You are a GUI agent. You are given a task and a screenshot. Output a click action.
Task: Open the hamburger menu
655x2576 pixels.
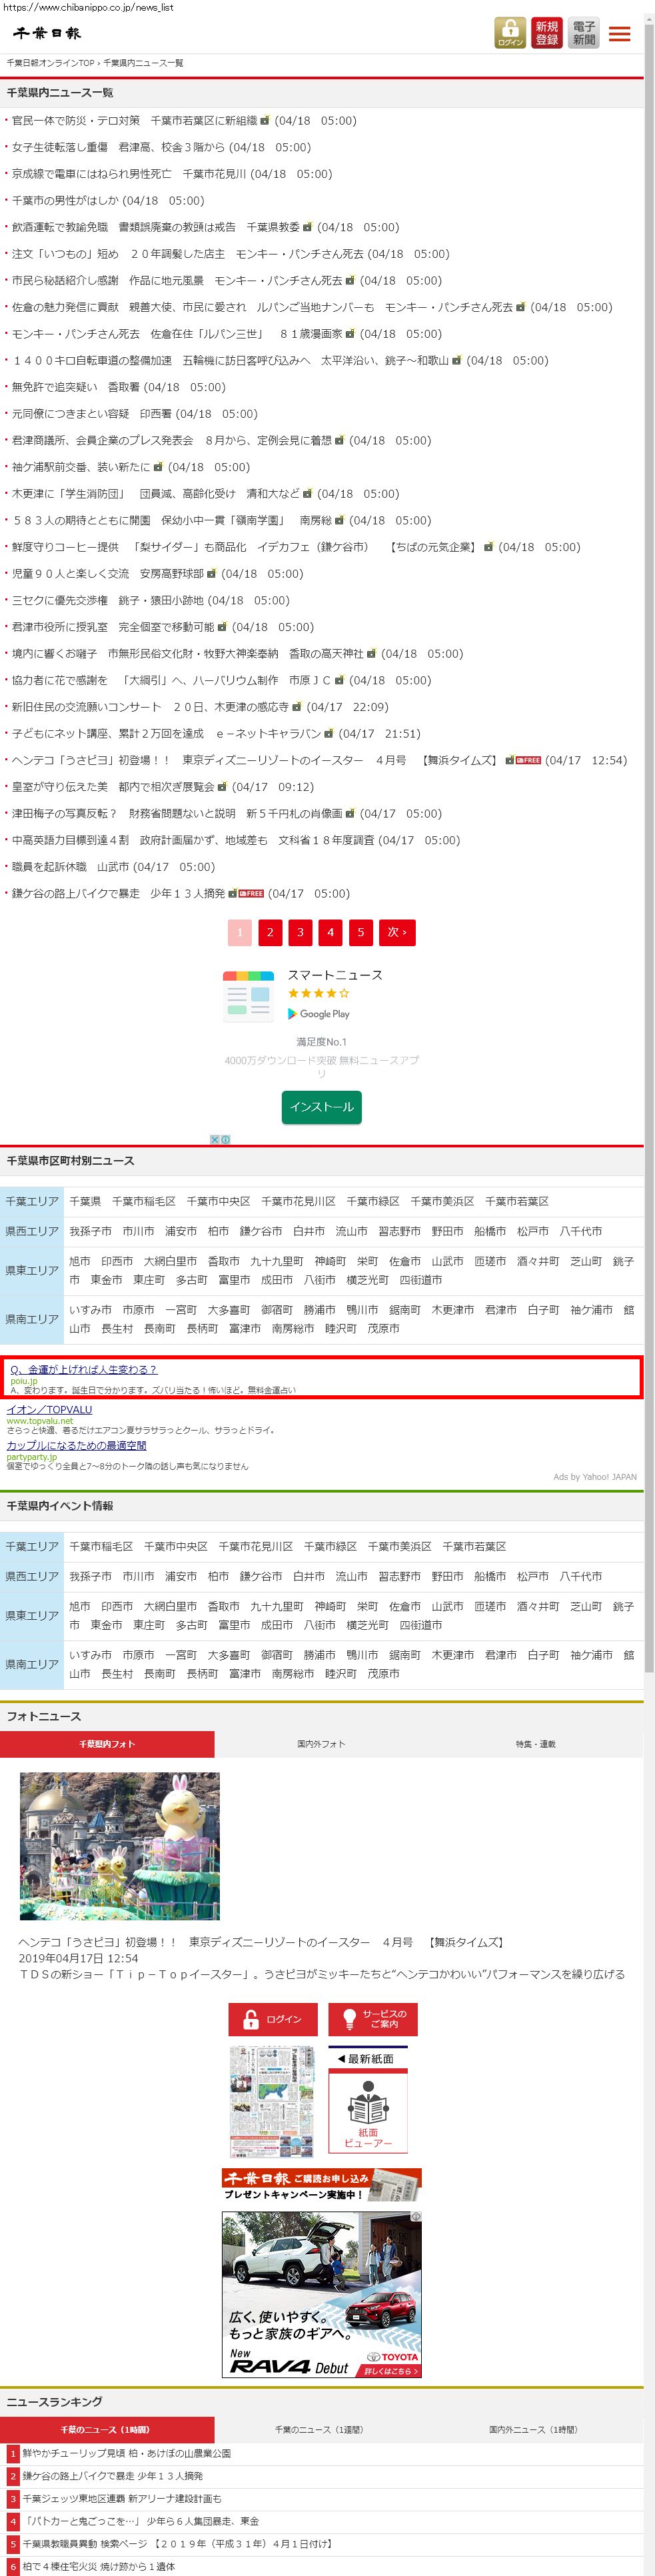620,34
